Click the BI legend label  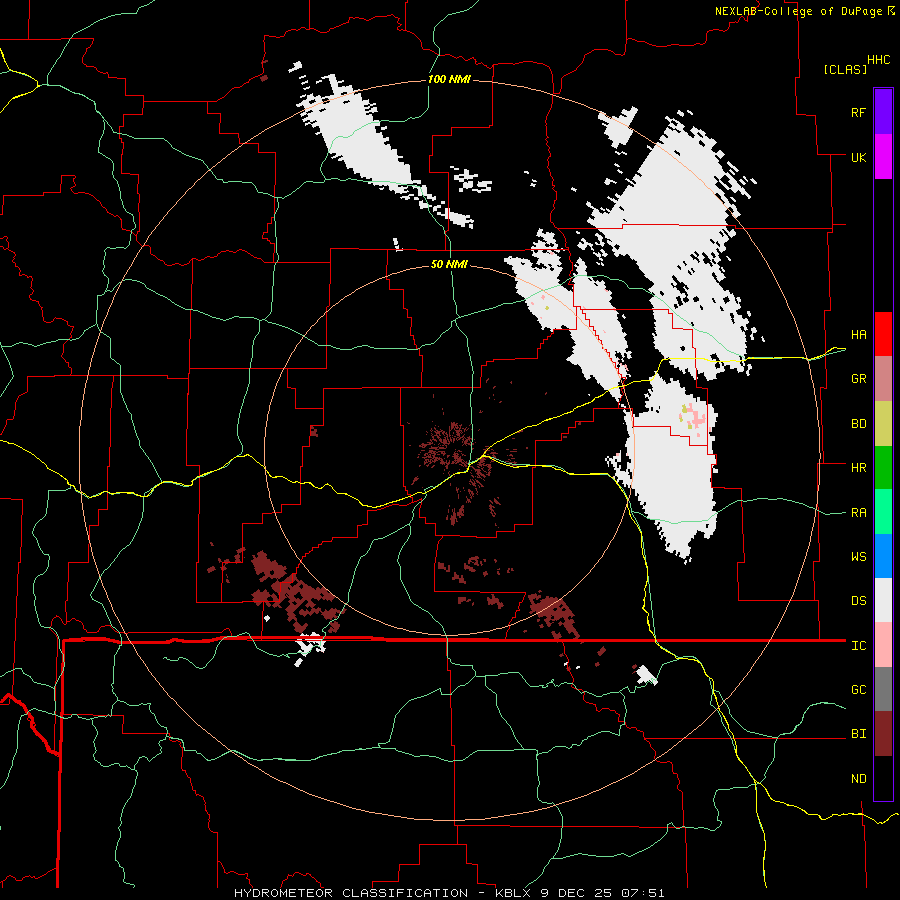click(858, 734)
